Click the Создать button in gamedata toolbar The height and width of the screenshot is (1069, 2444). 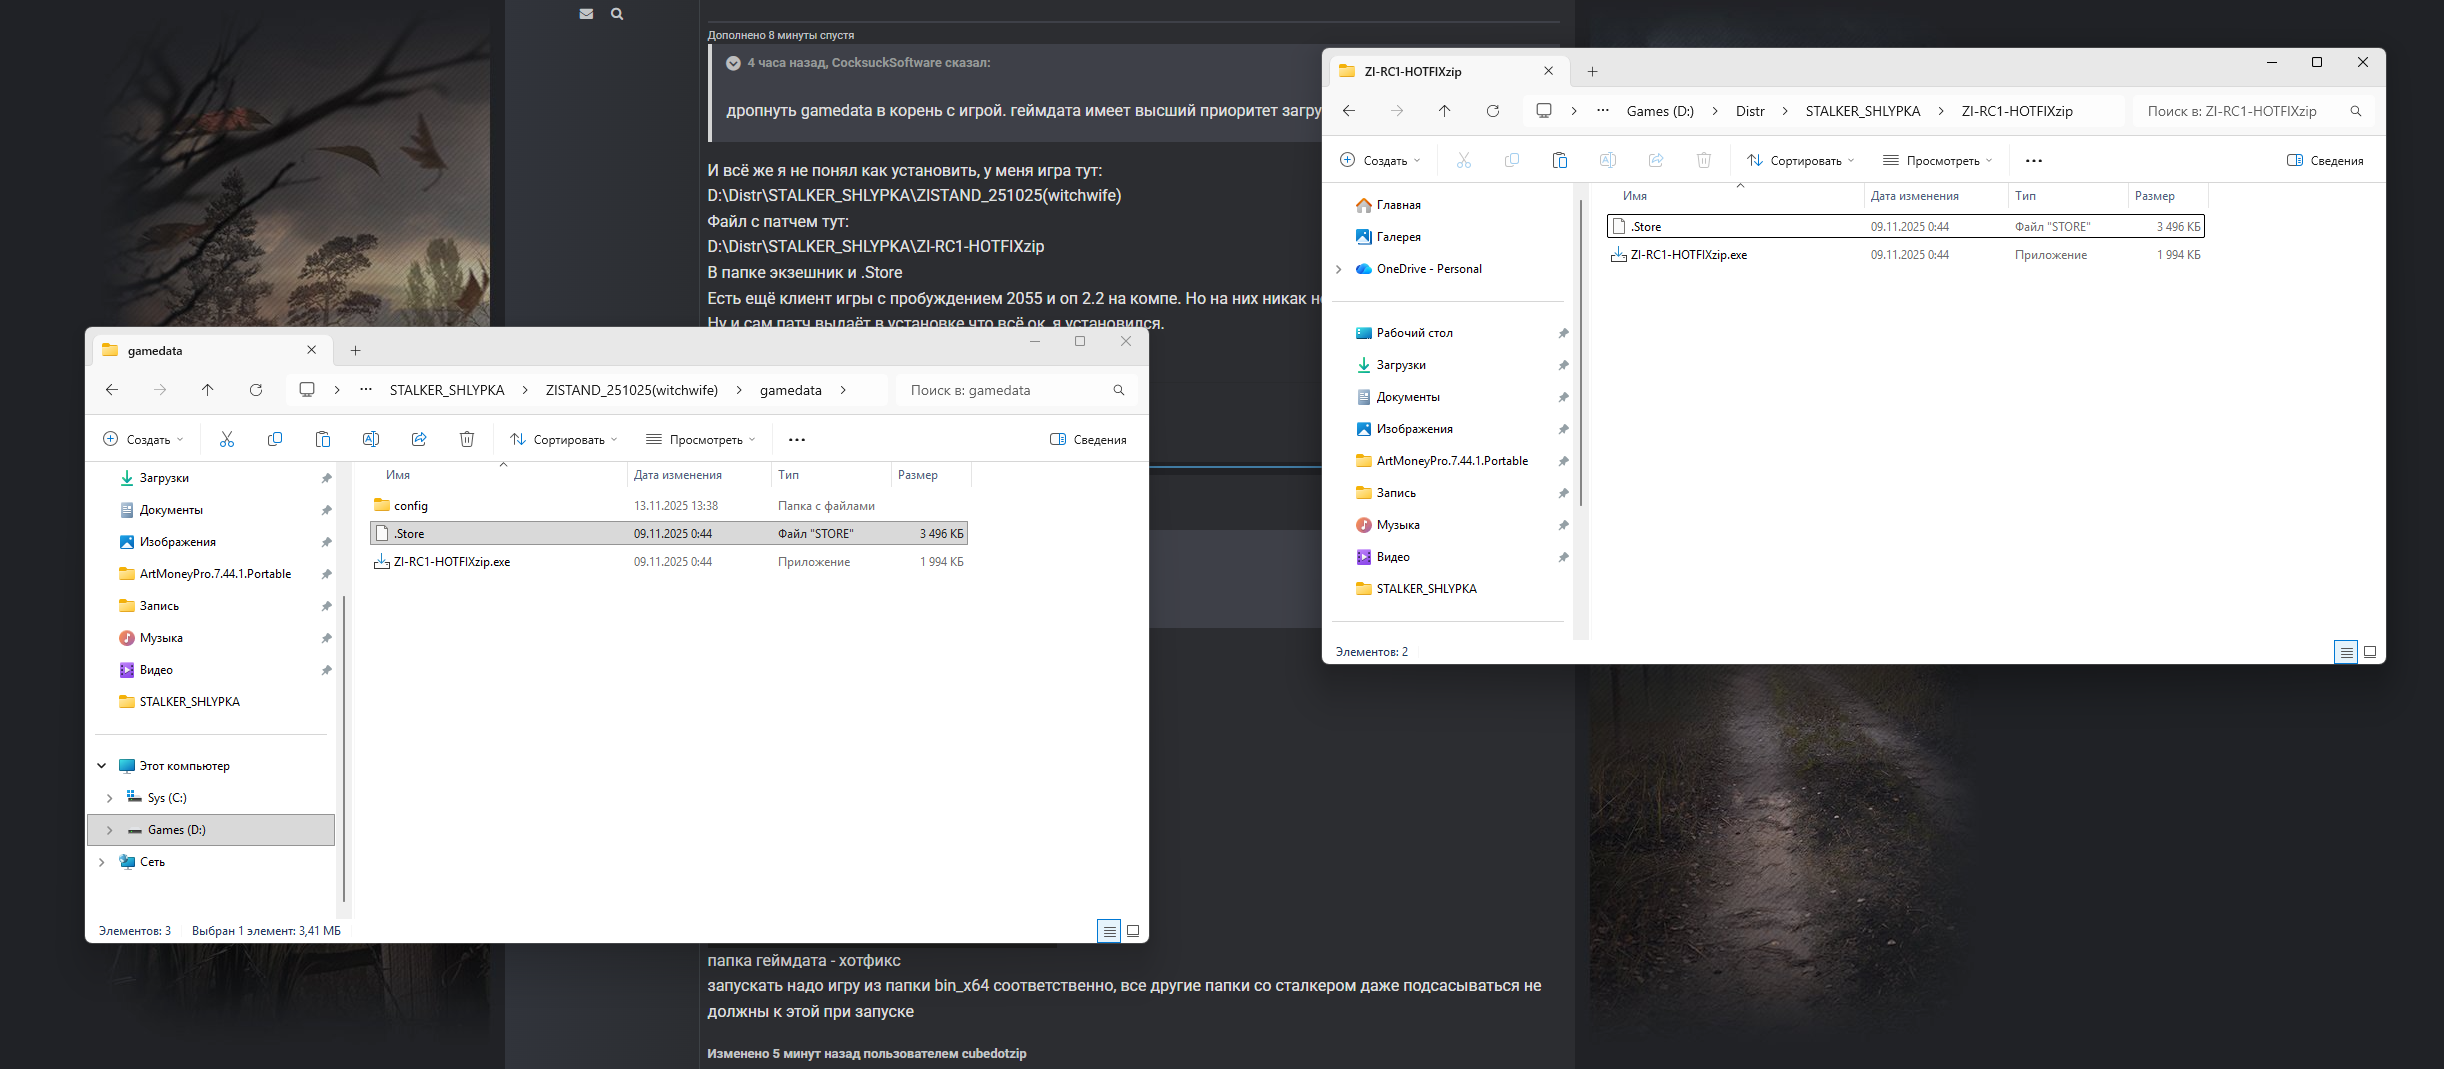click(x=143, y=439)
